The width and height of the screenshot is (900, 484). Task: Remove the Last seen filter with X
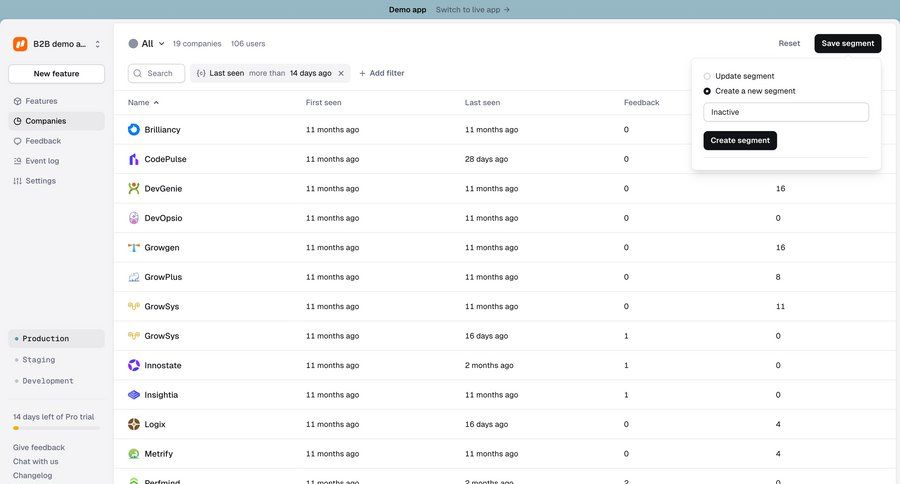341,73
